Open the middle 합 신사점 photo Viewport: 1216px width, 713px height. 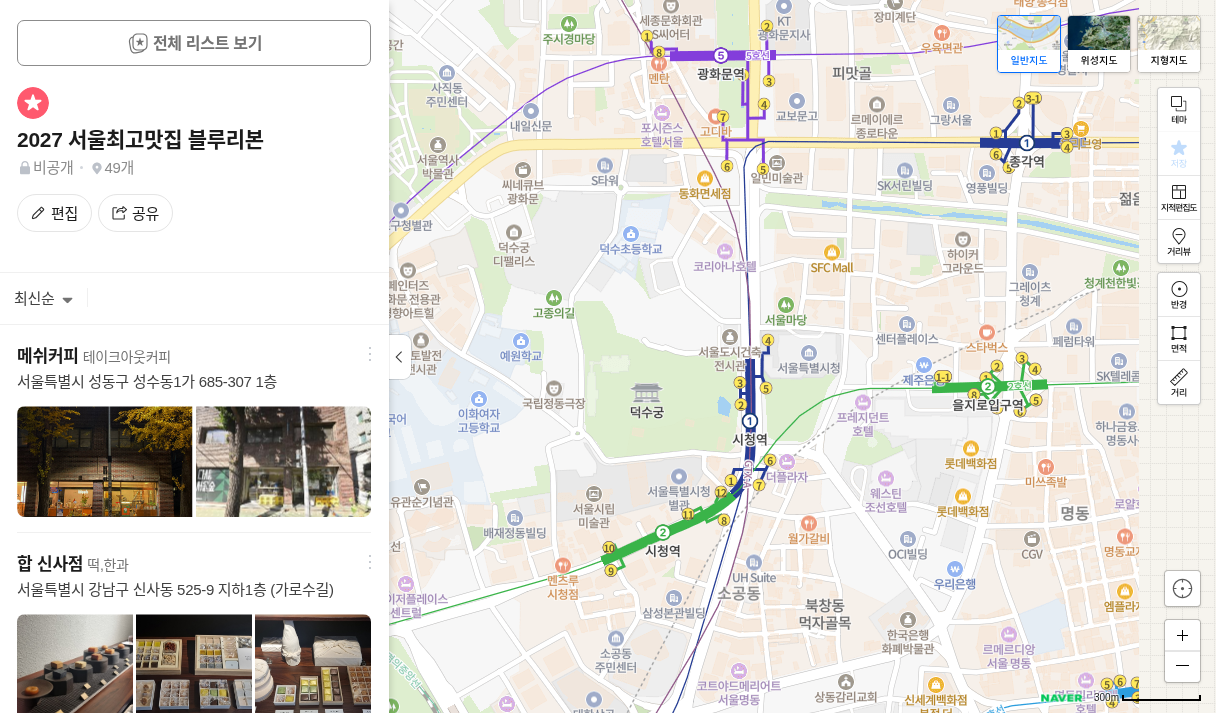(194, 663)
